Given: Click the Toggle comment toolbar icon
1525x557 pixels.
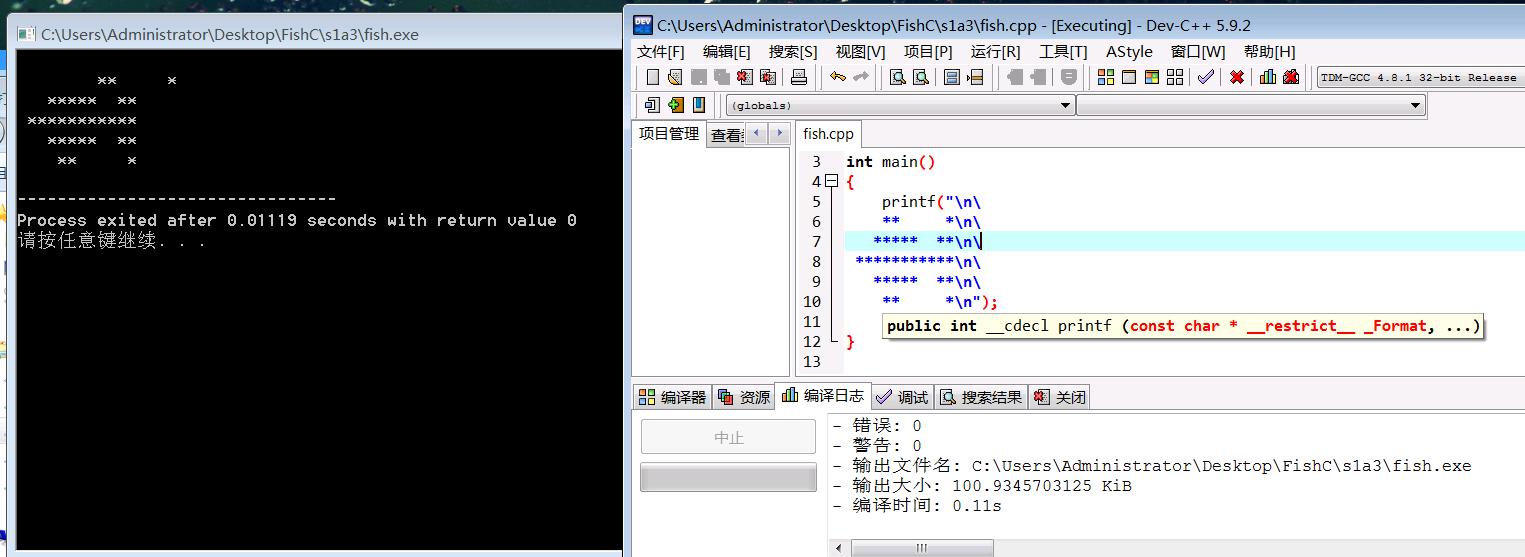Looking at the screenshot, I should pos(1069,77).
